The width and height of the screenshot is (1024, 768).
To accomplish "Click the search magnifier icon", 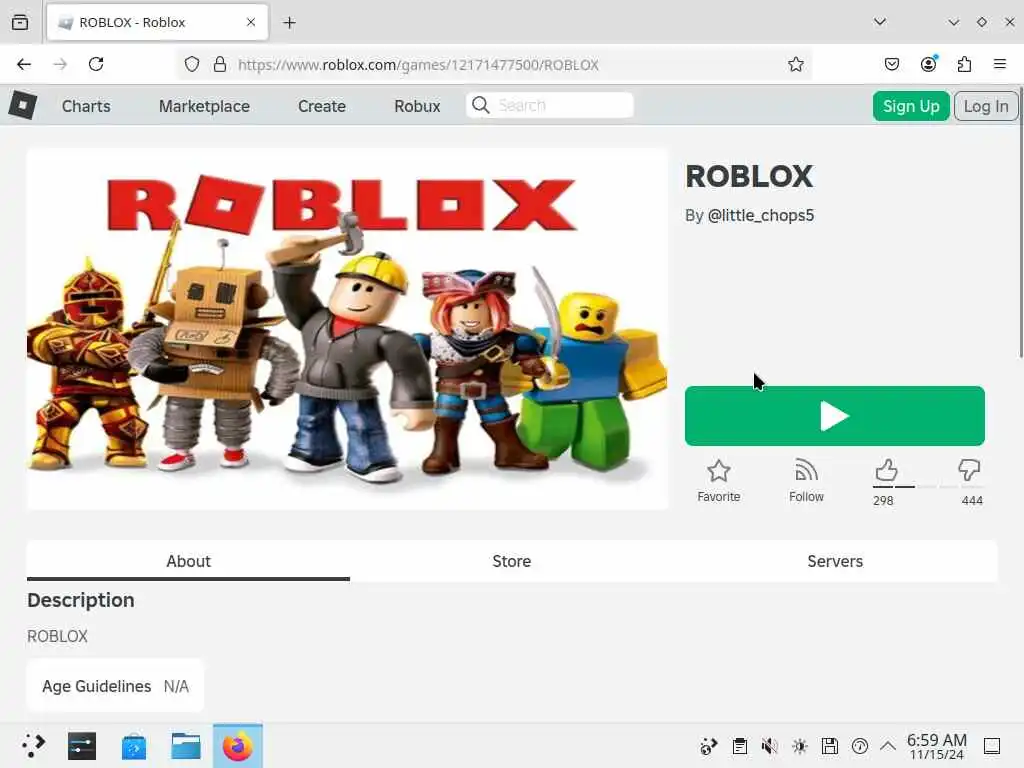I will click(481, 105).
